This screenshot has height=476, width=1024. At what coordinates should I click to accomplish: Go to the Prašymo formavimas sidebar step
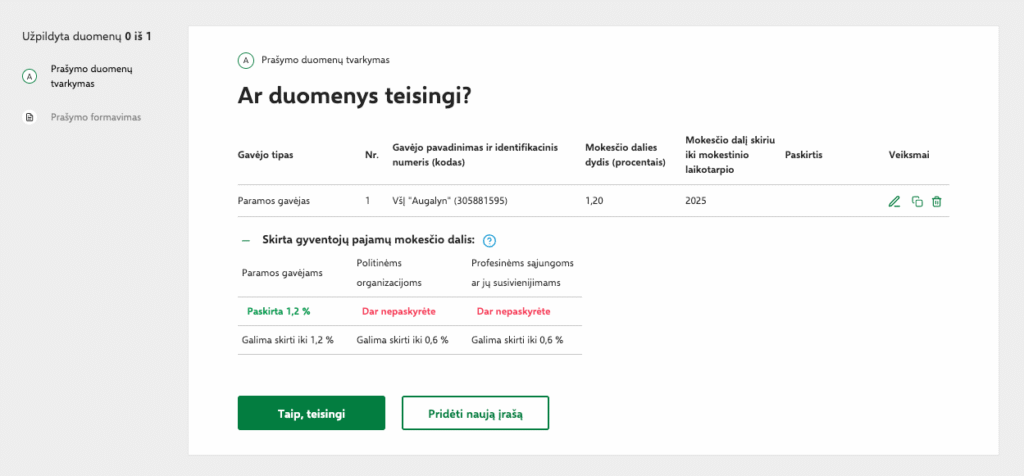(96, 117)
